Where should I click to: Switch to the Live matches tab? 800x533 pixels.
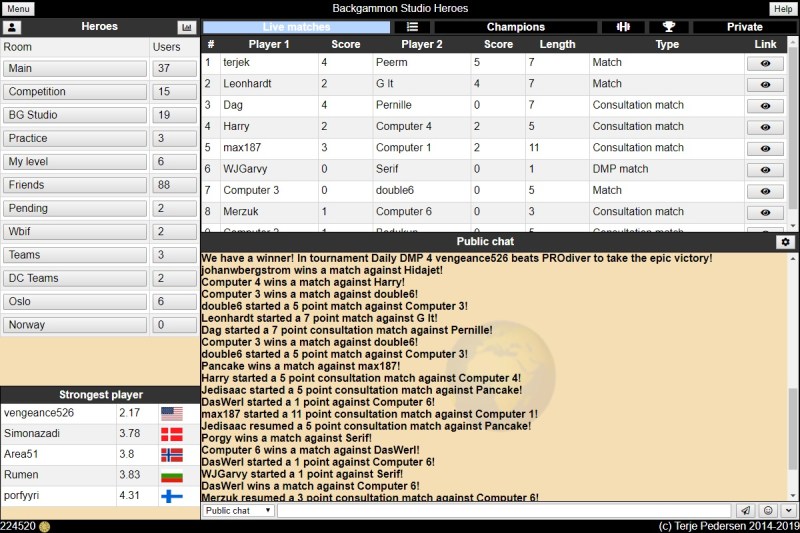[296, 27]
